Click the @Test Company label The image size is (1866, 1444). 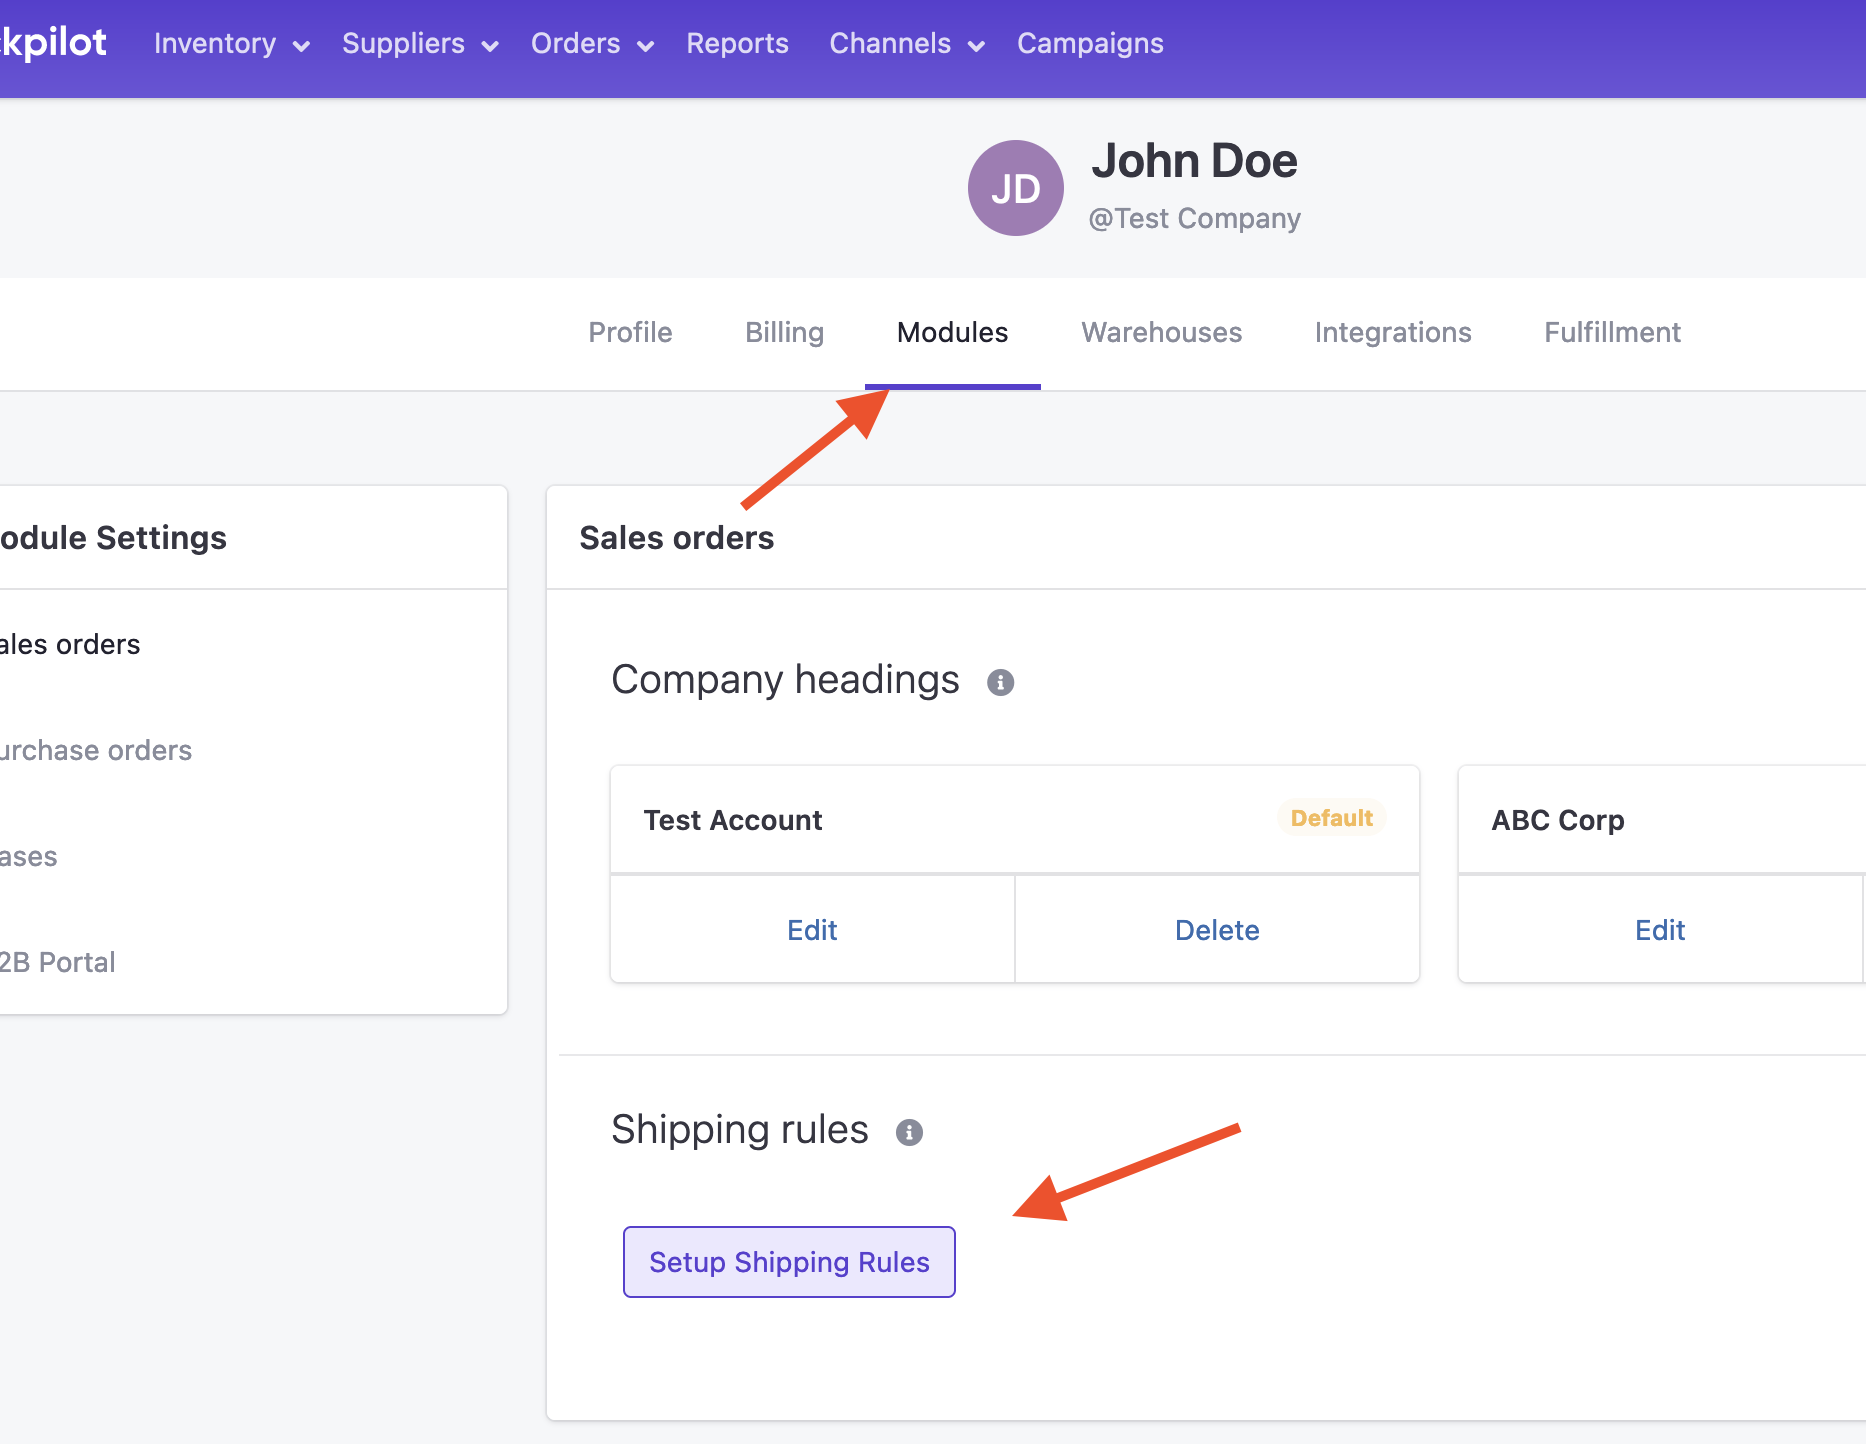(1194, 218)
